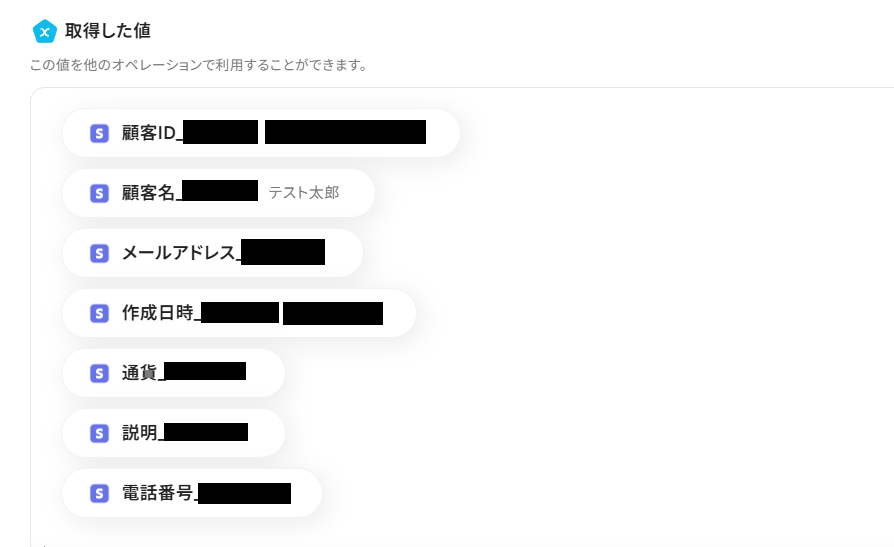
Task: Click the blue pentagon icon beside 取得した値
Action: click(44, 31)
